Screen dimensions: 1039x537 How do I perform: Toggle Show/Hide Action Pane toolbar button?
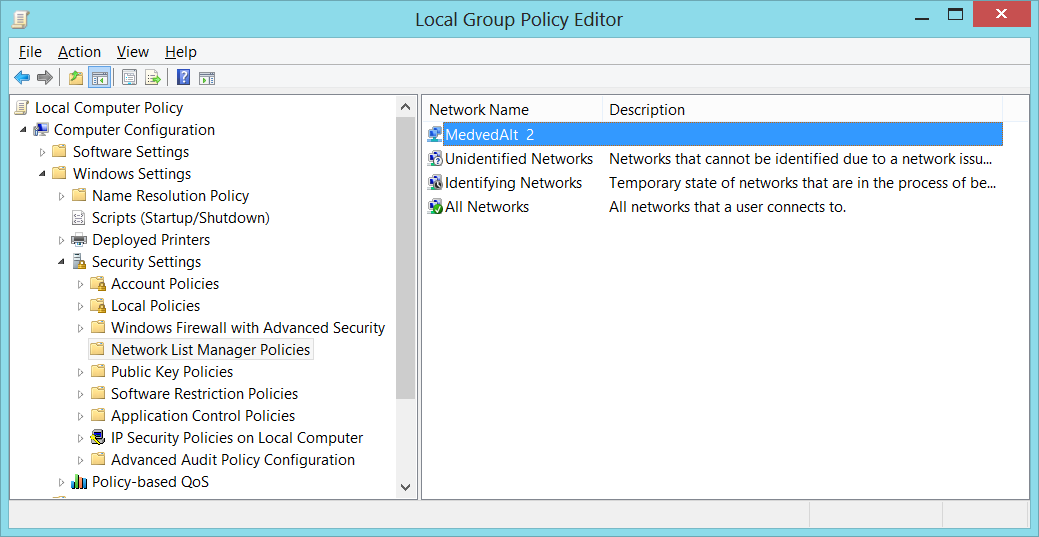click(x=207, y=78)
